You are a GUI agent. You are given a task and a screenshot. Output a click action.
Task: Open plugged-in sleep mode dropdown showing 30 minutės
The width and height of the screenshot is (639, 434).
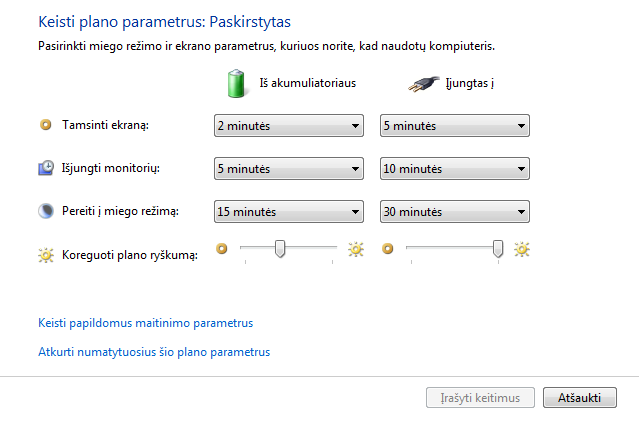pos(455,211)
